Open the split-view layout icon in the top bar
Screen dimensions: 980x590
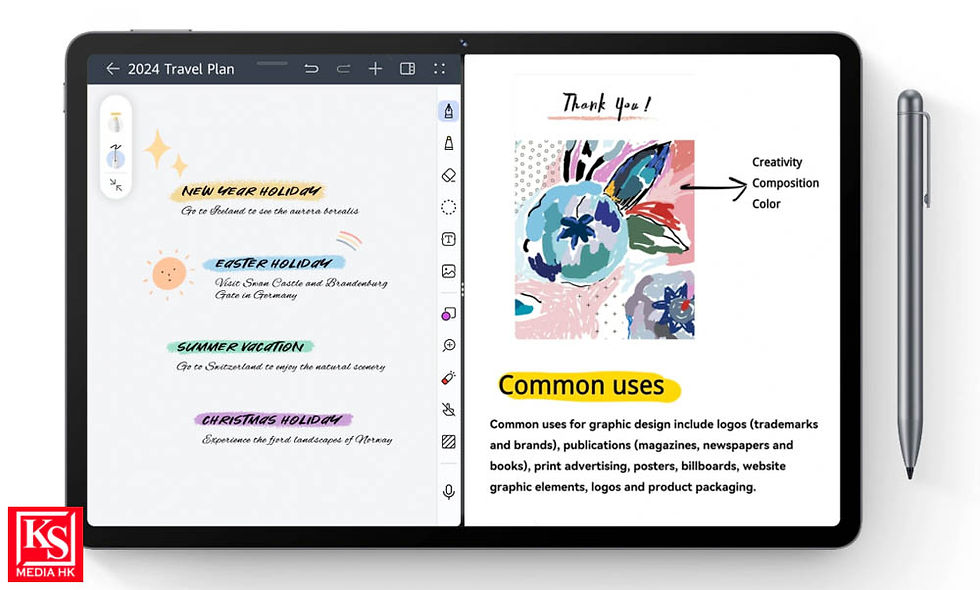coord(408,69)
